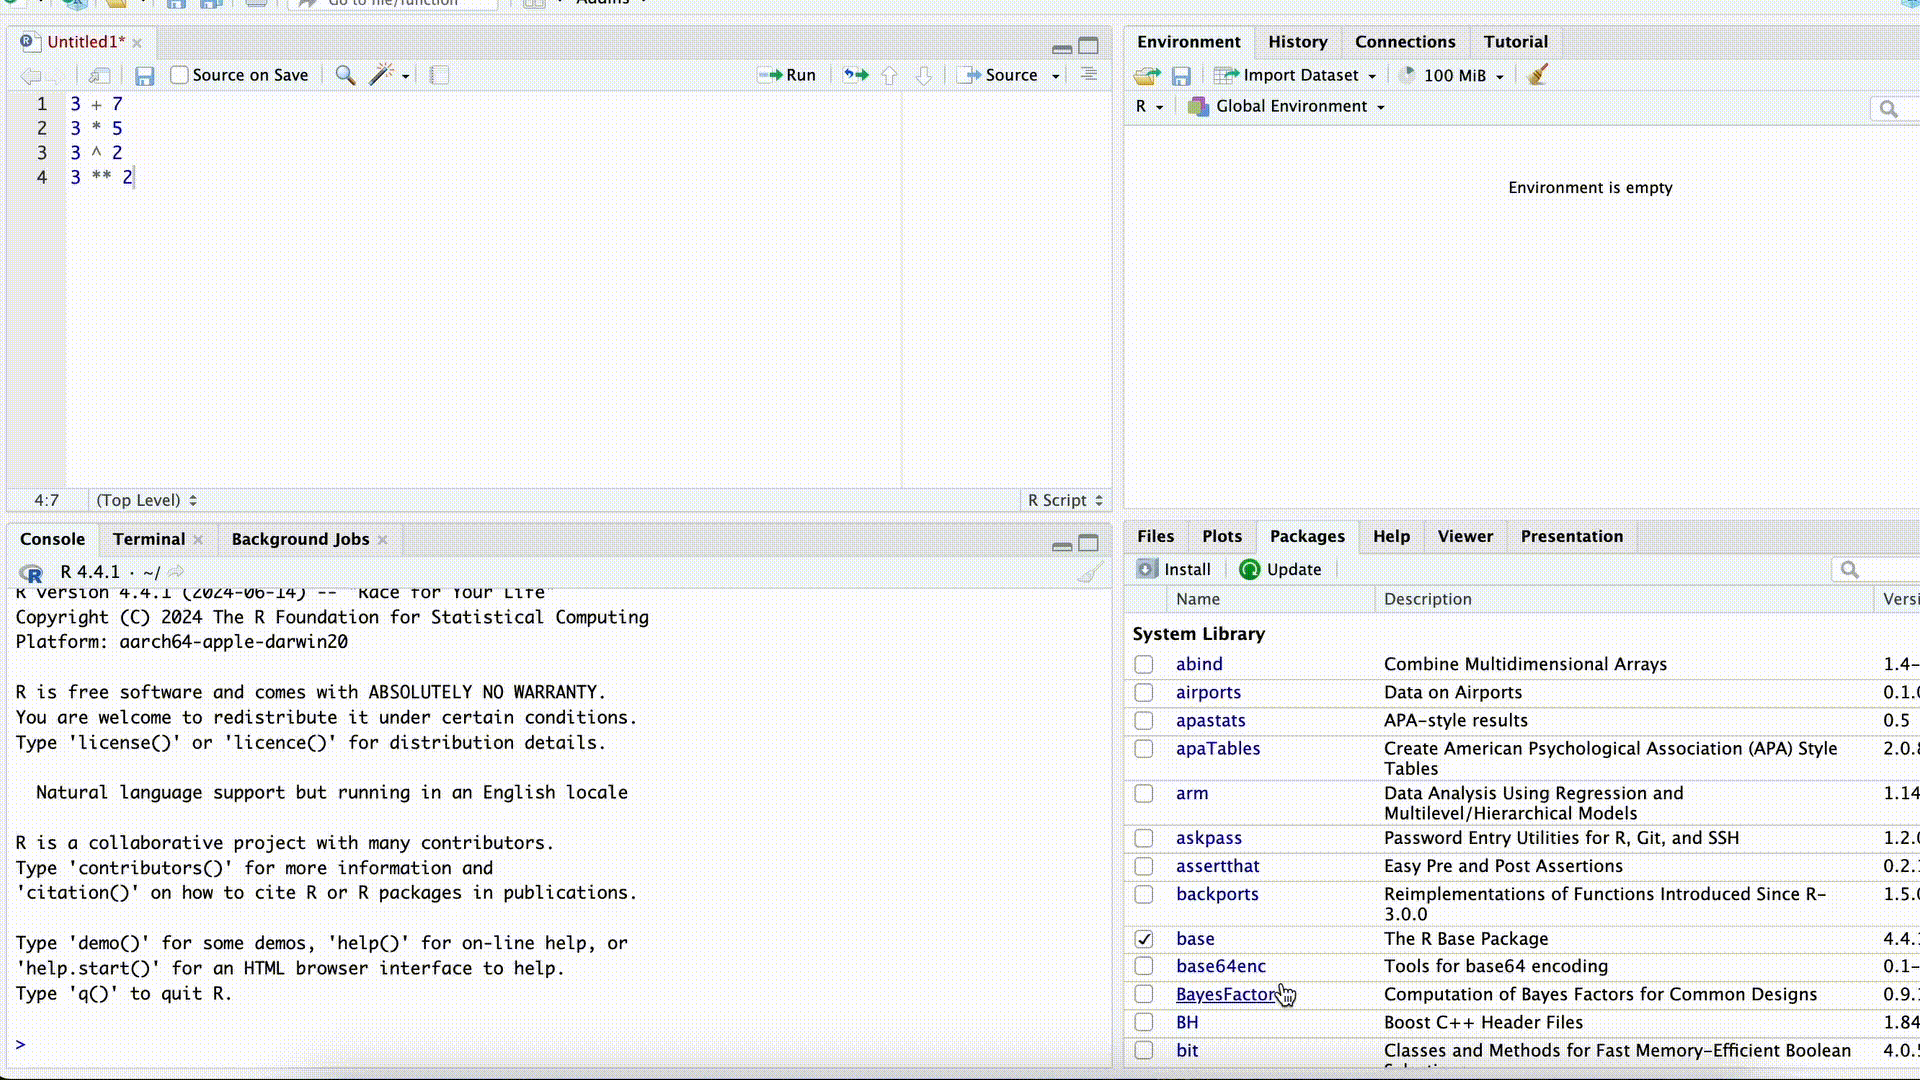Image resolution: width=1920 pixels, height=1080 pixels.
Task: Check the abind package checkbox
Action: pyautogui.click(x=1144, y=665)
